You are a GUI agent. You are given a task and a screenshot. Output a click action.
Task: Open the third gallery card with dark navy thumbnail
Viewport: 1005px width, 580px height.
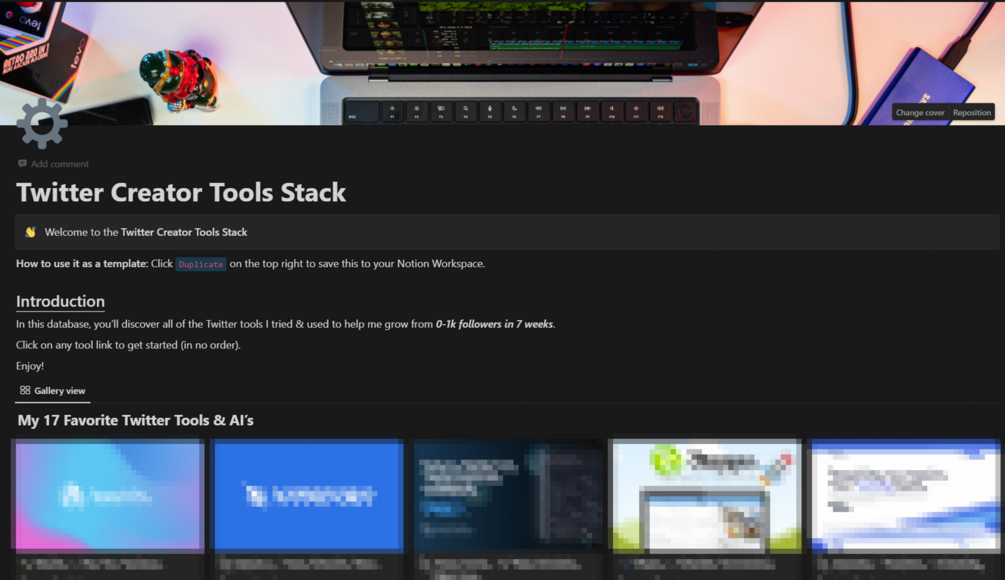(x=508, y=510)
